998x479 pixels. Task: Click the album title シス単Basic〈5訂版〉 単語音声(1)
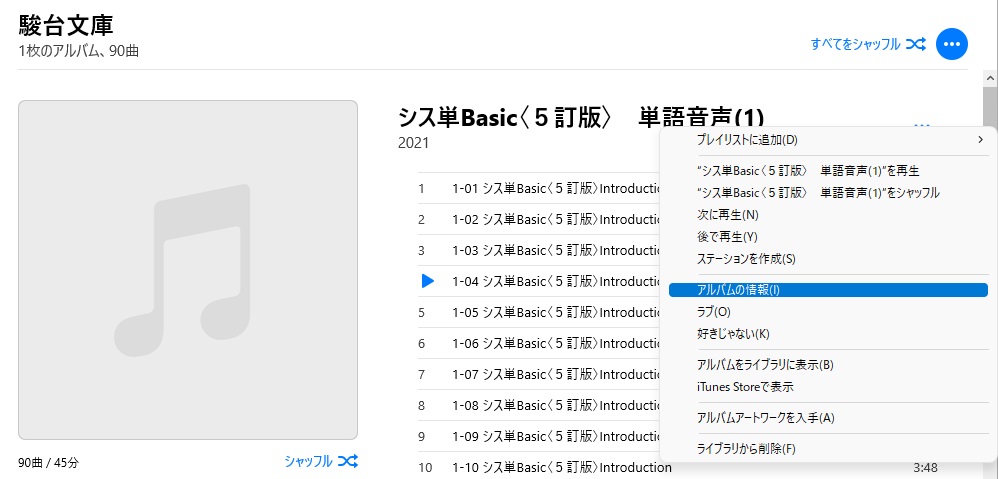pos(580,118)
